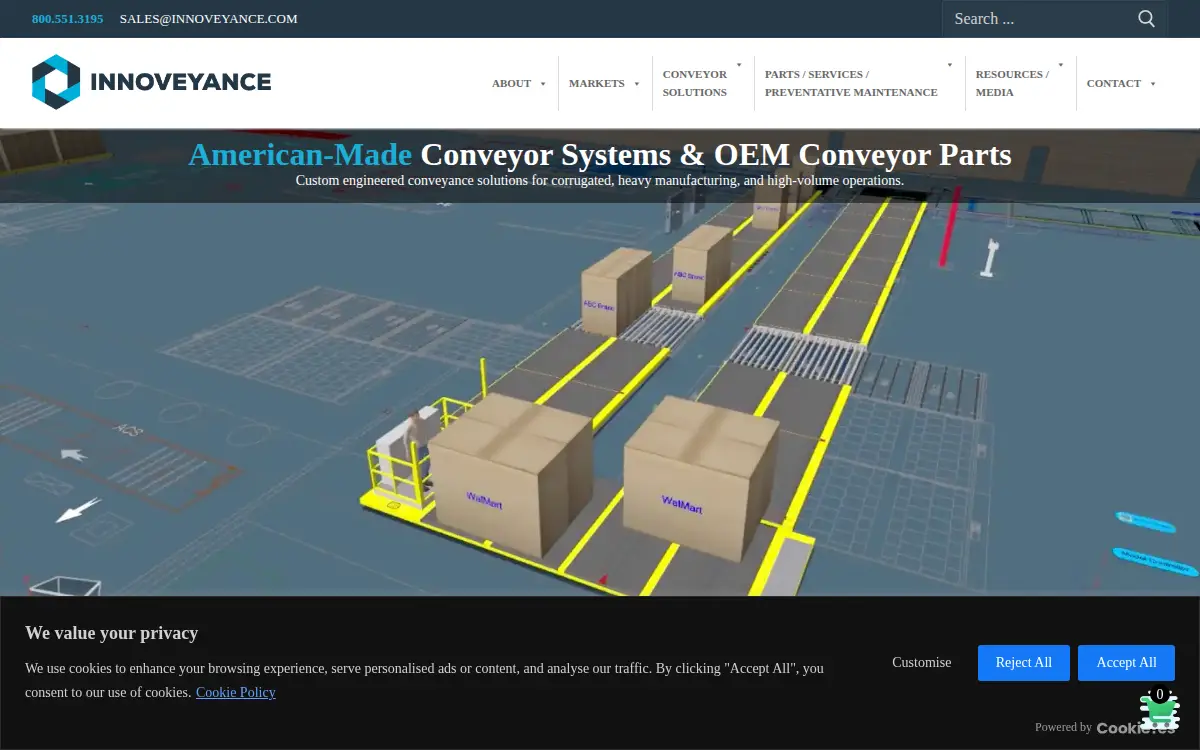Accept All cookies
The width and height of the screenshot is (1200, 750).
[1126, 663]
